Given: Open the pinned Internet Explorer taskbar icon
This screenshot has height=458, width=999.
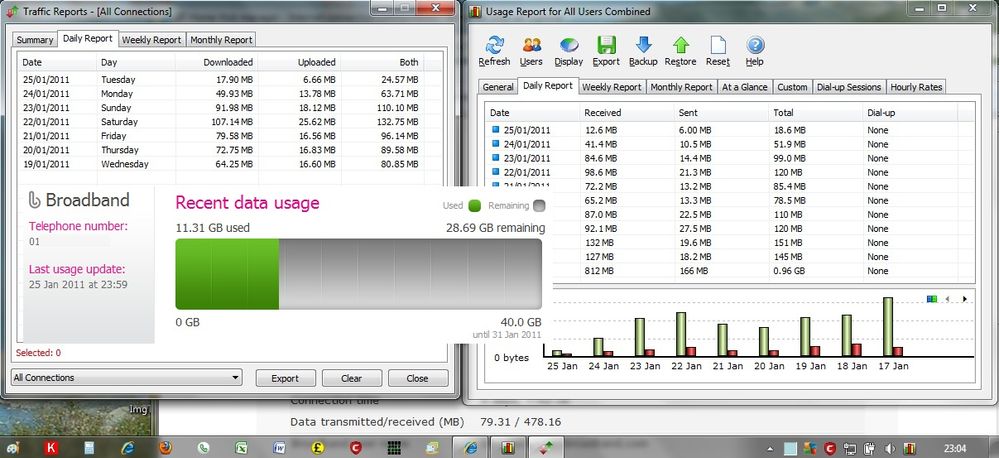Looking at the screenshot, I should tap(127, 447).
